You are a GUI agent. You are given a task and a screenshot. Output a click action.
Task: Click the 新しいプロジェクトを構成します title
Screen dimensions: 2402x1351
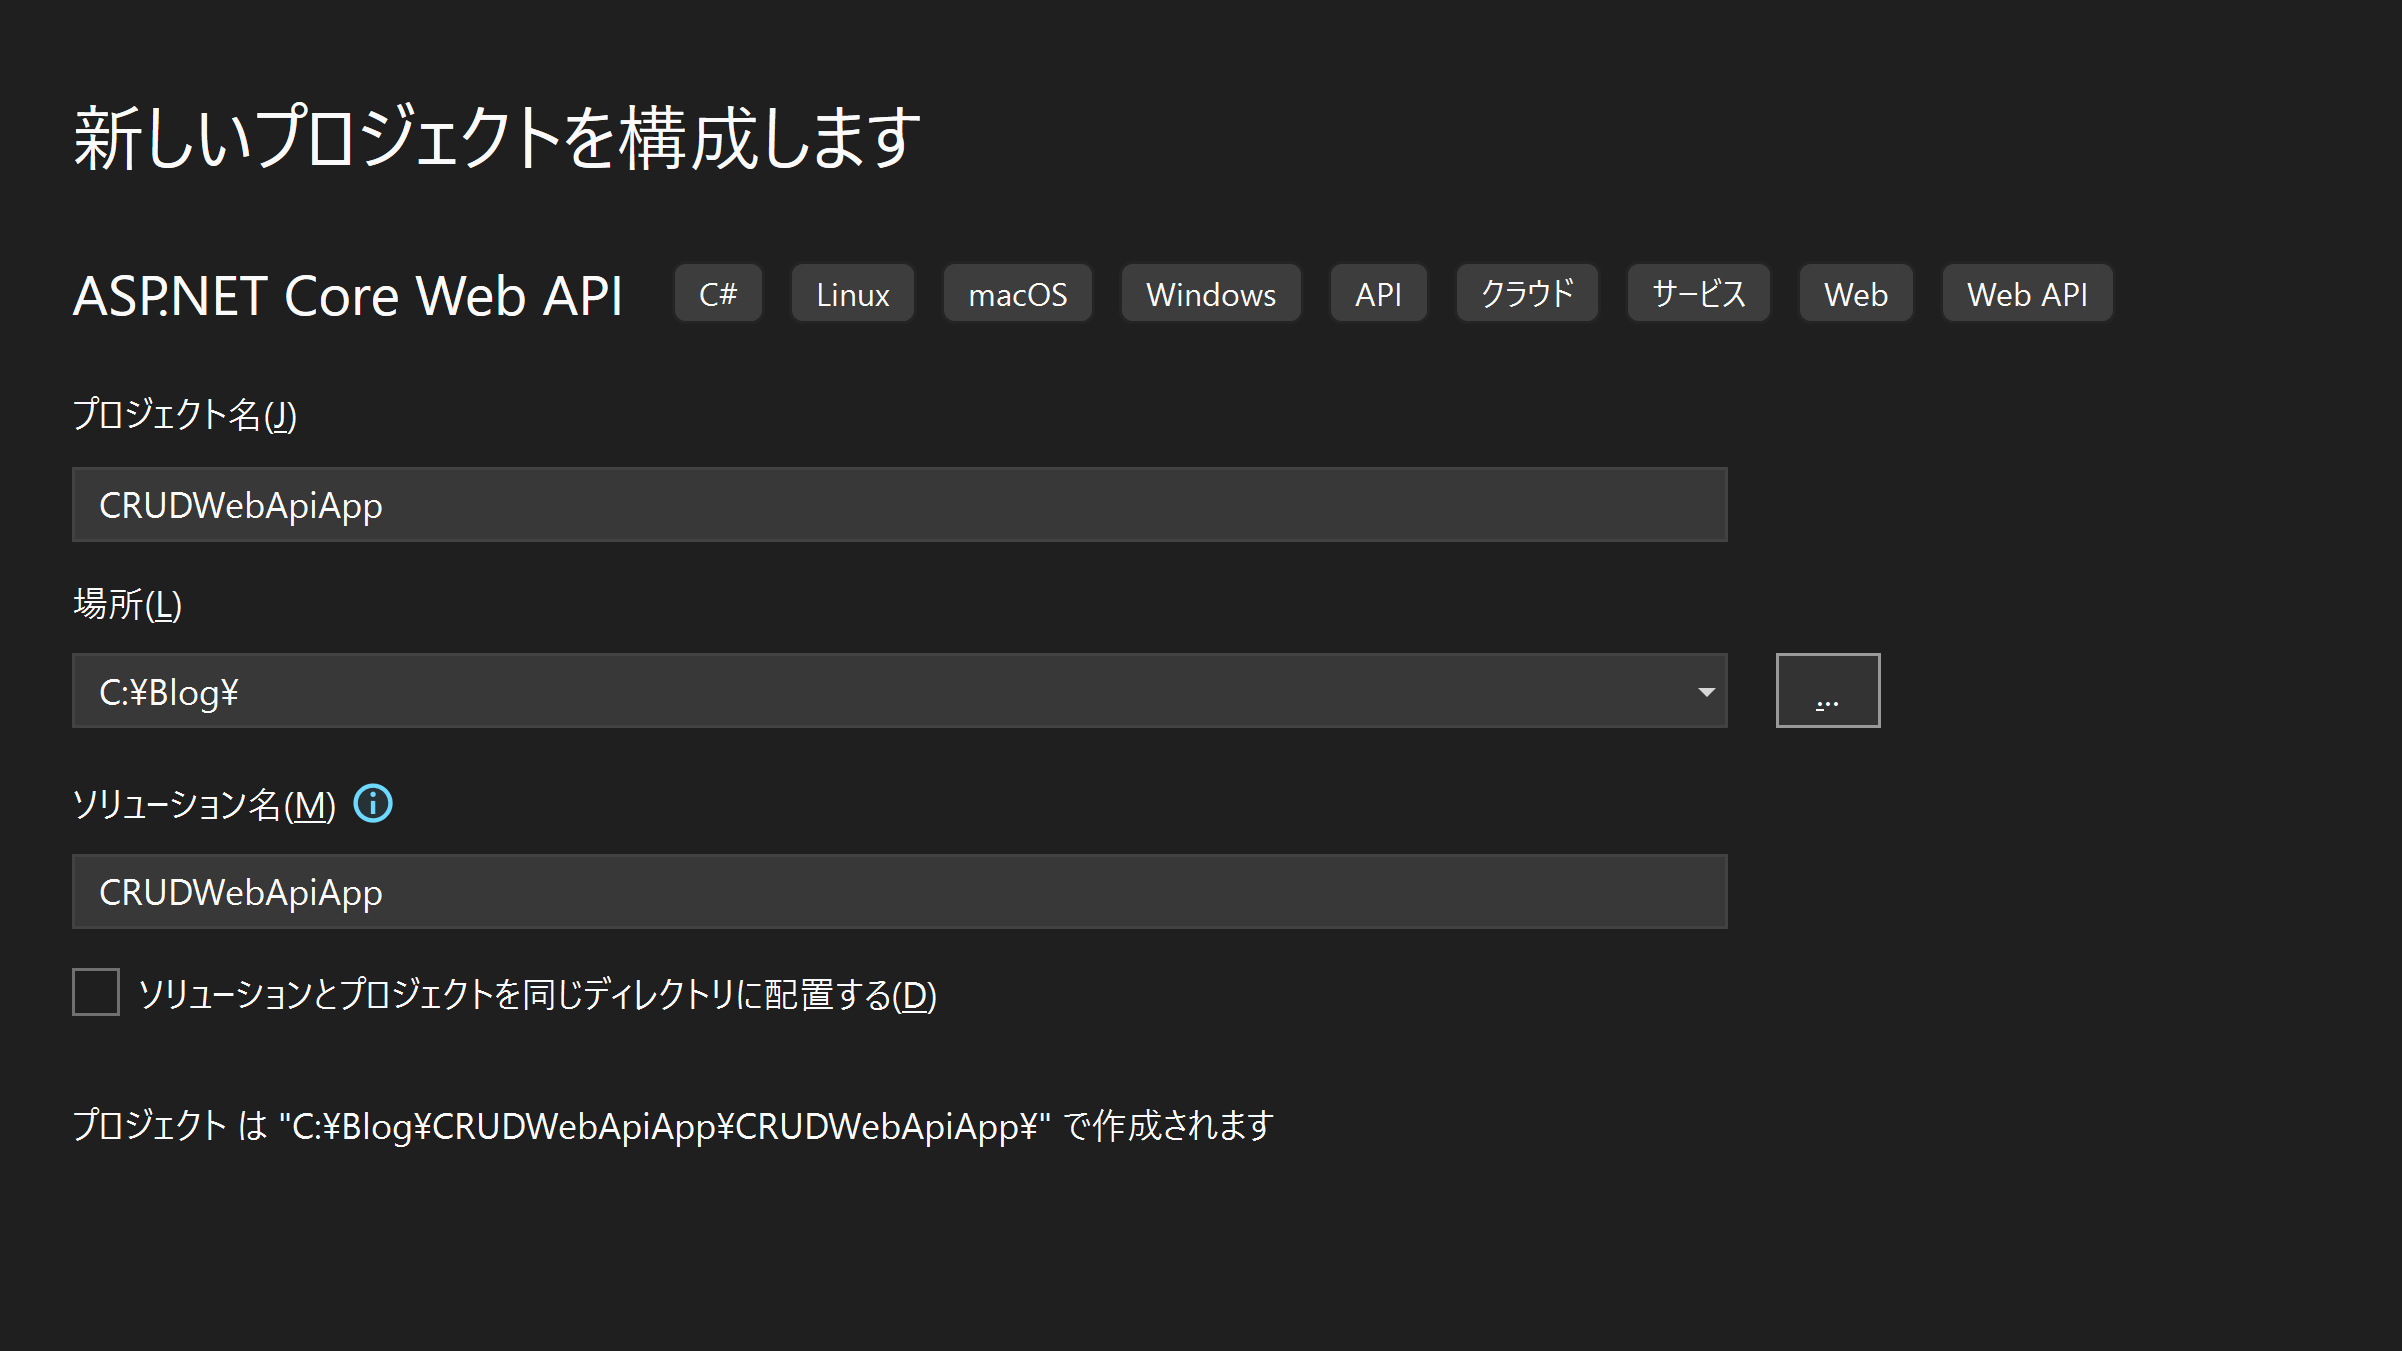(497, 138)
